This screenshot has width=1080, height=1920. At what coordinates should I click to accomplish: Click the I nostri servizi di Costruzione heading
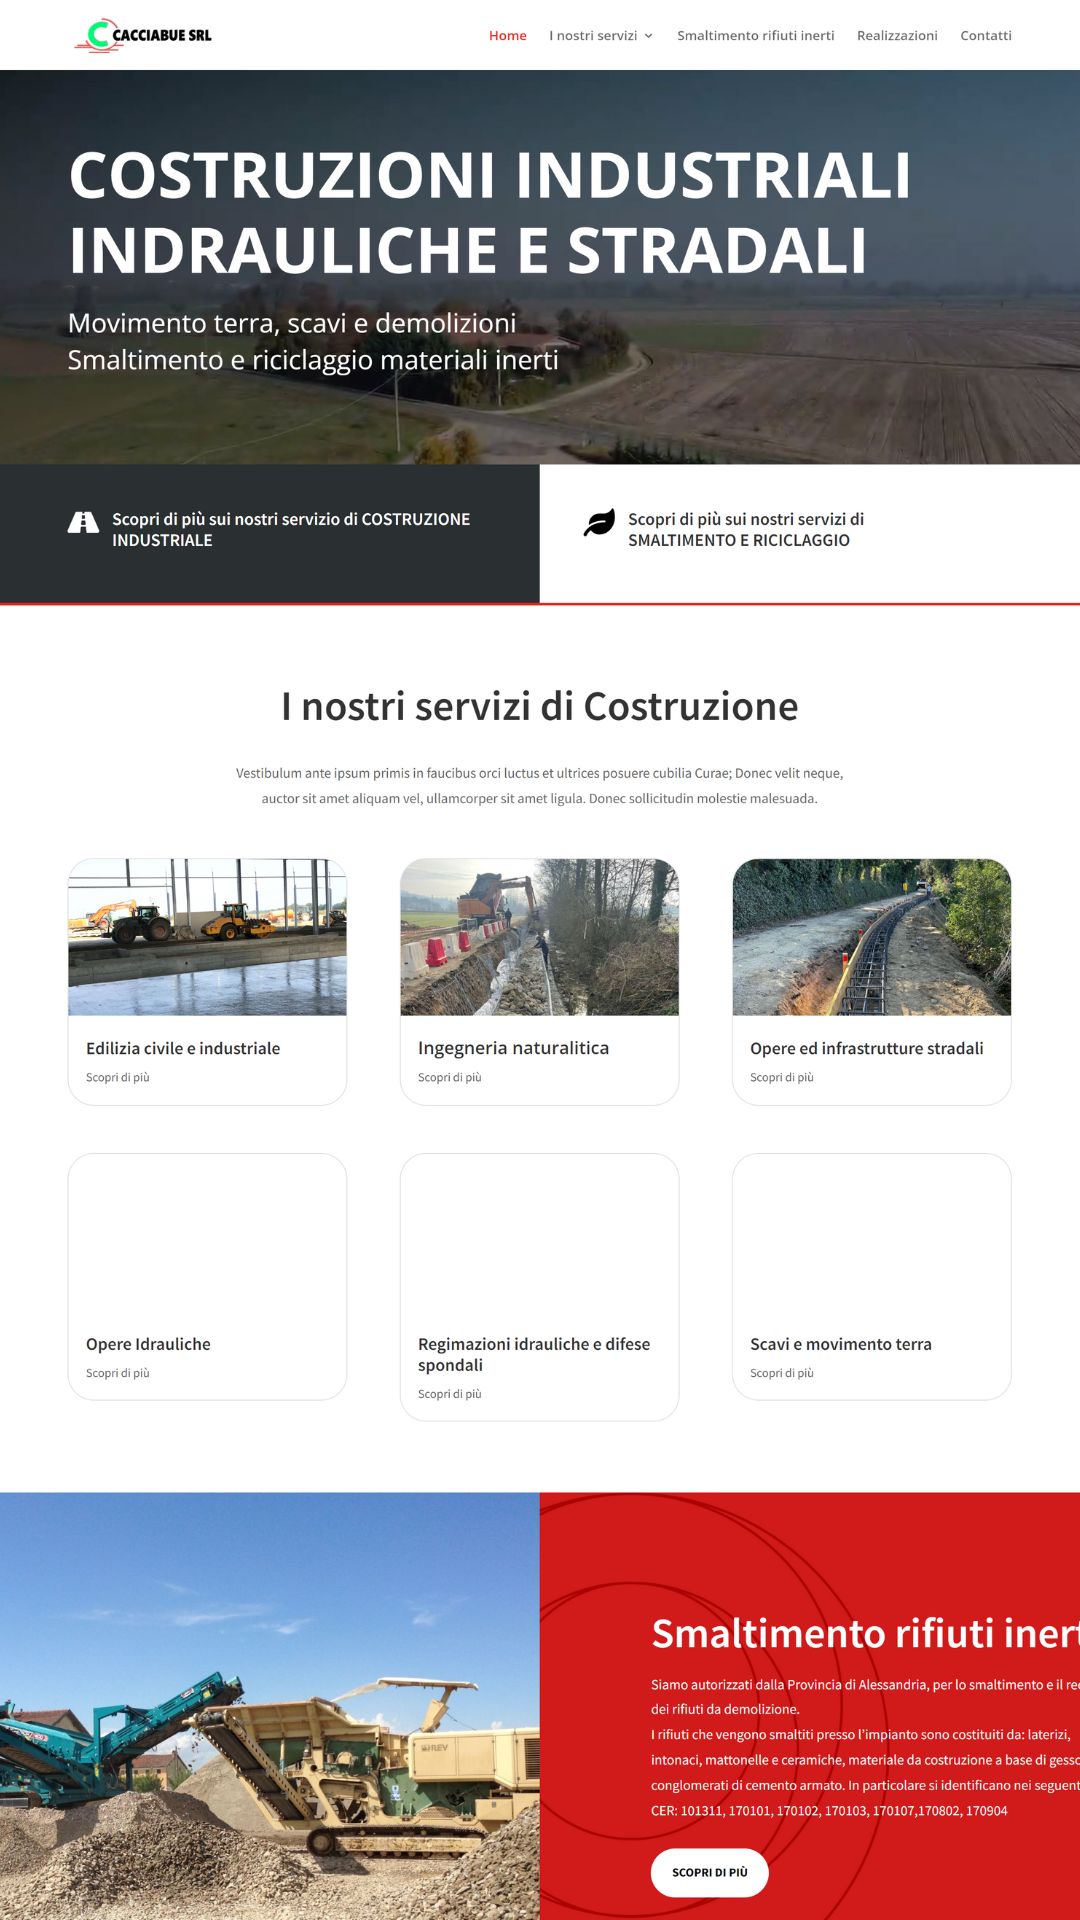(540, 706)
